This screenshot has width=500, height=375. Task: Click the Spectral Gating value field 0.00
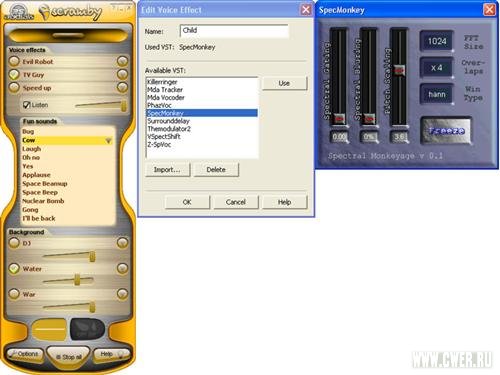339,137
